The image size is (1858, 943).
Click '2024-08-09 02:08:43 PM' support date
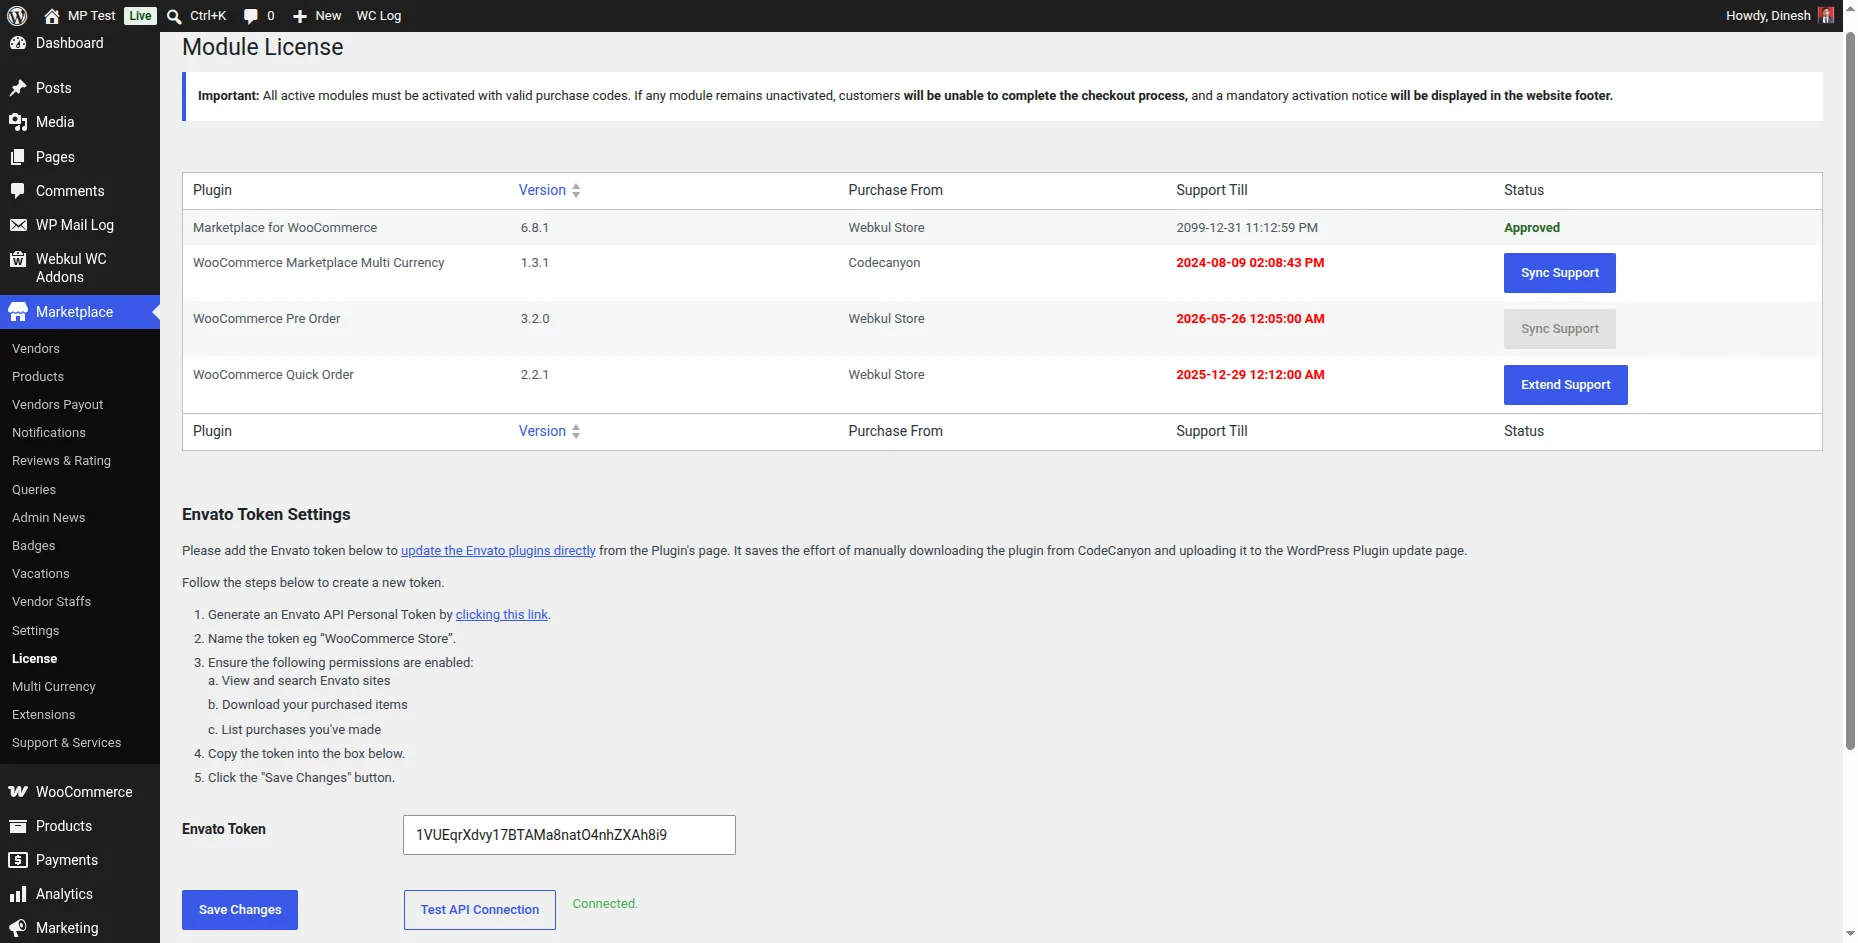pos(1250,263)
